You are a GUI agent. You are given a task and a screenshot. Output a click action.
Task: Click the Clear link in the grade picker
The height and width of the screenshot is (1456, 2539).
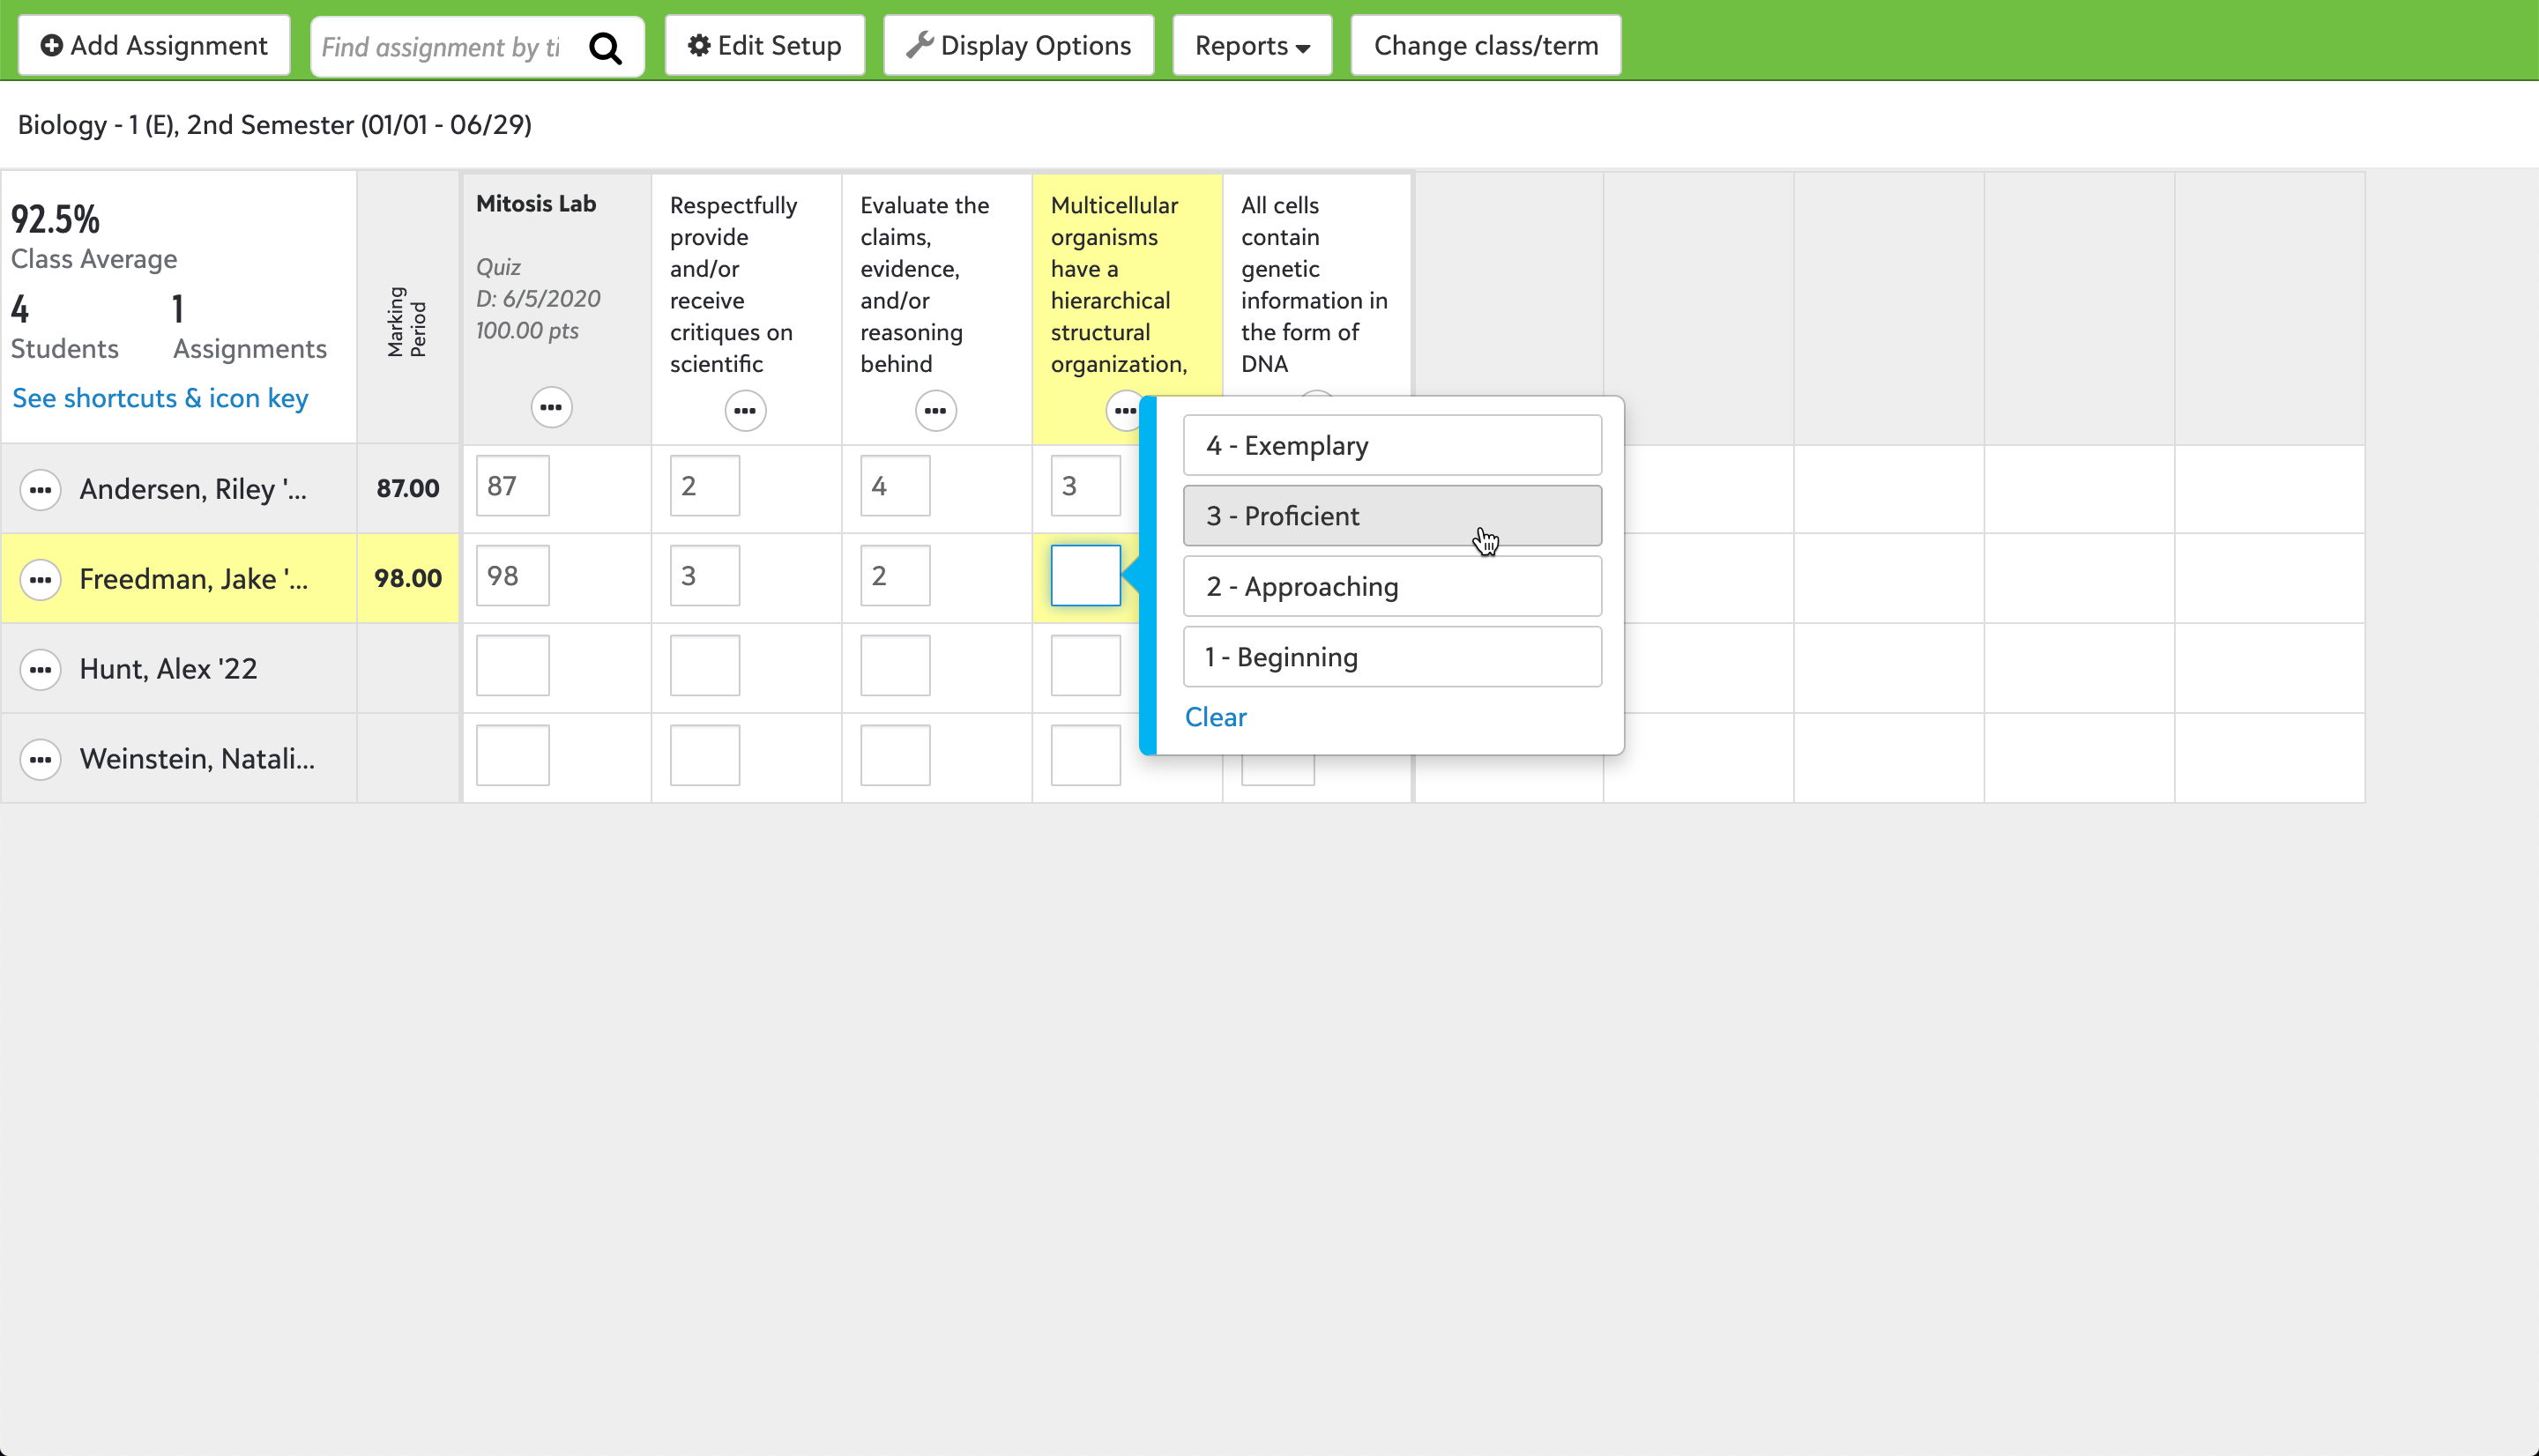point(1215,716)
